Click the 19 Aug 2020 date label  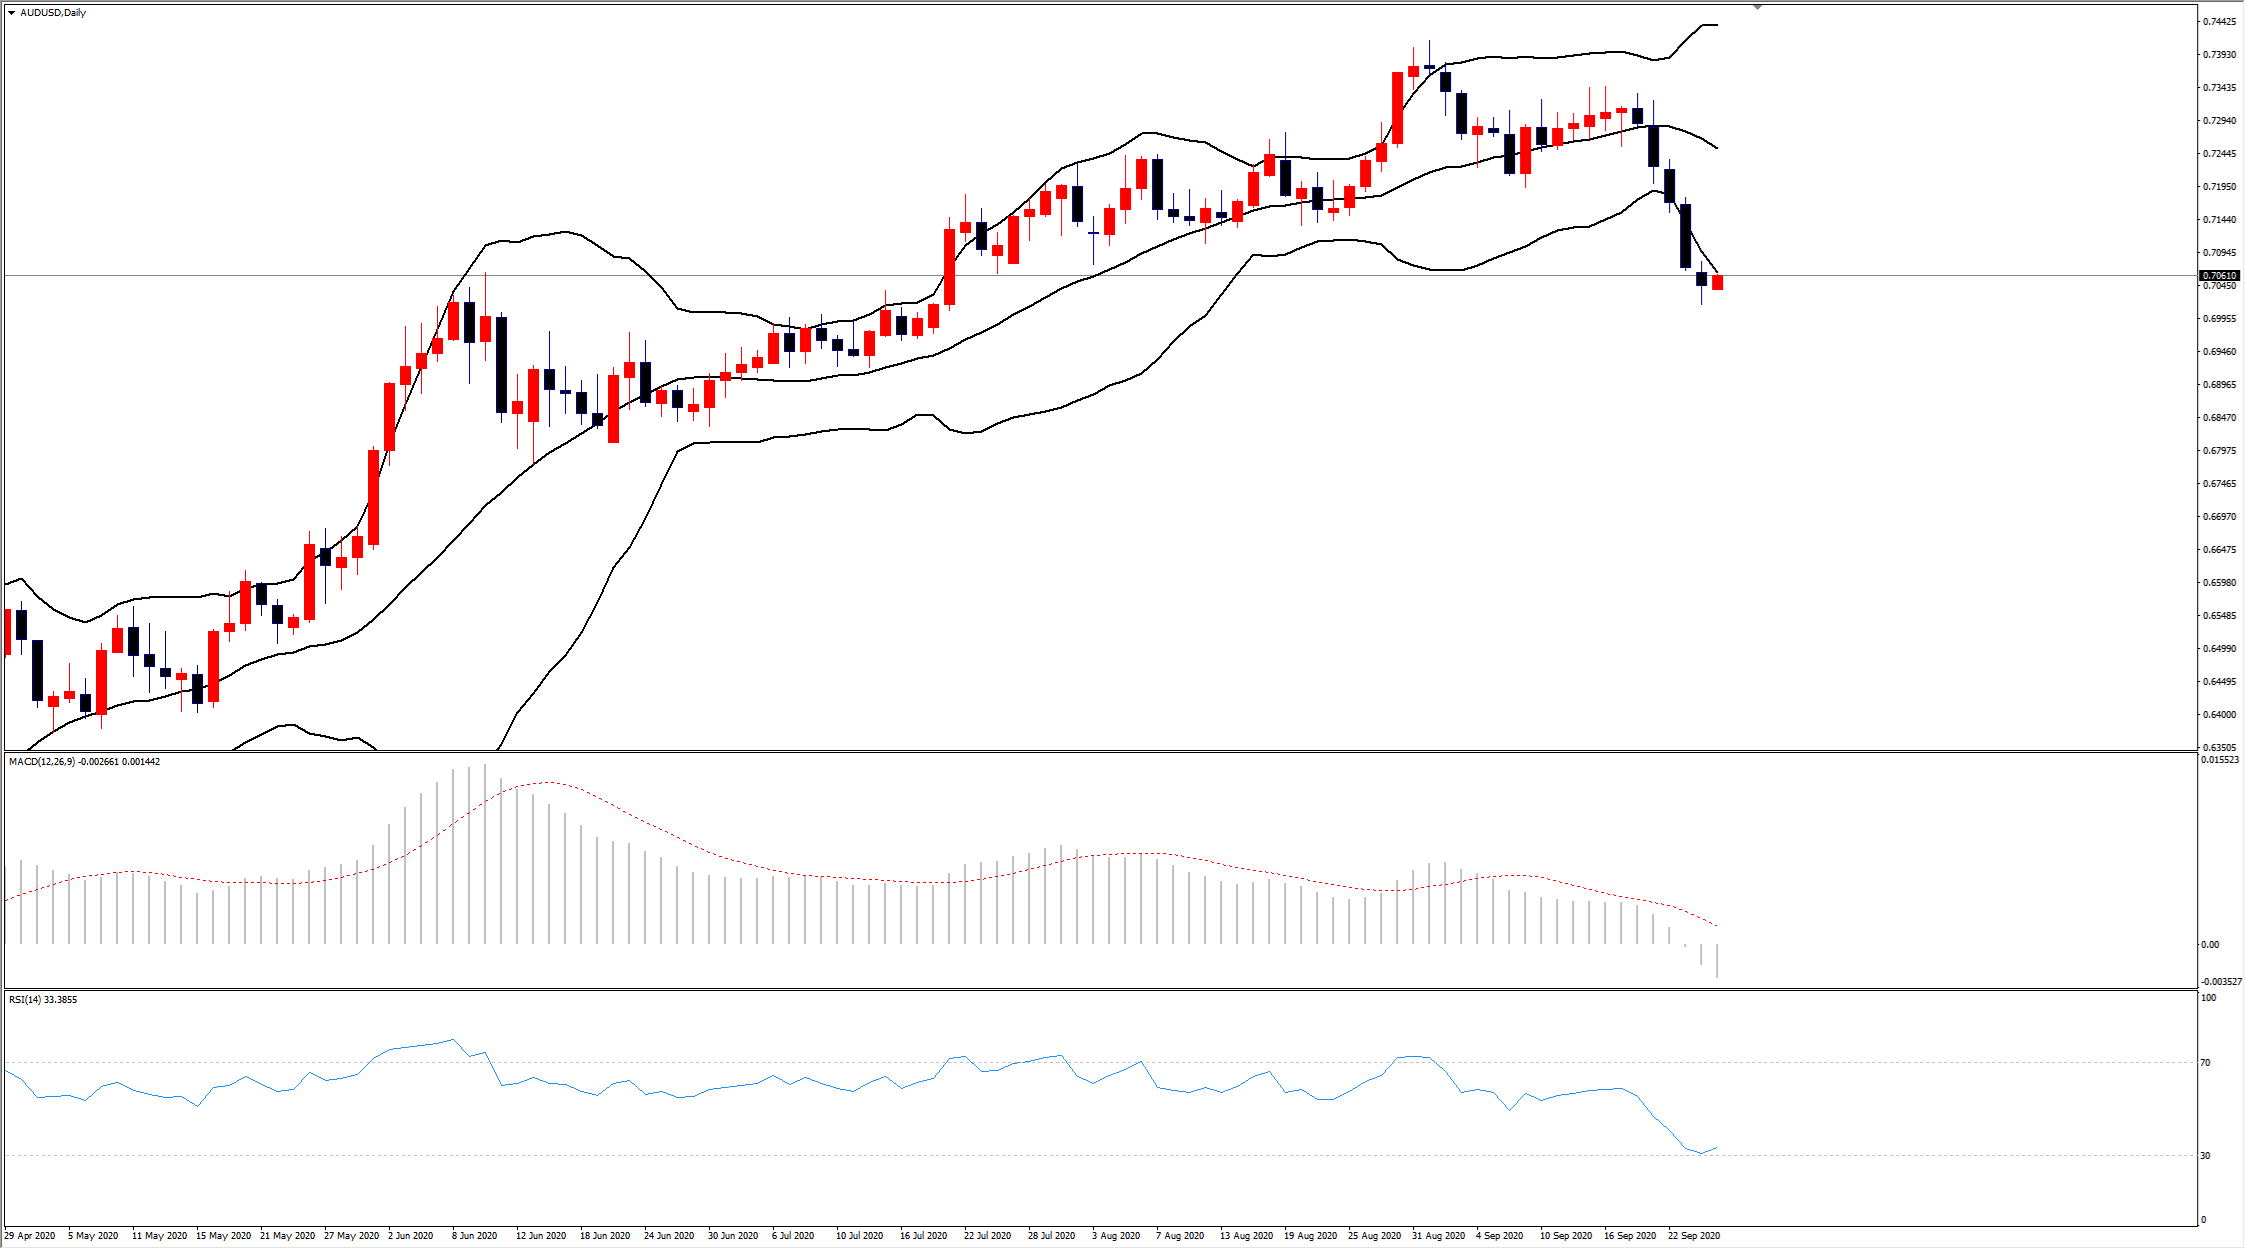1311,1236
